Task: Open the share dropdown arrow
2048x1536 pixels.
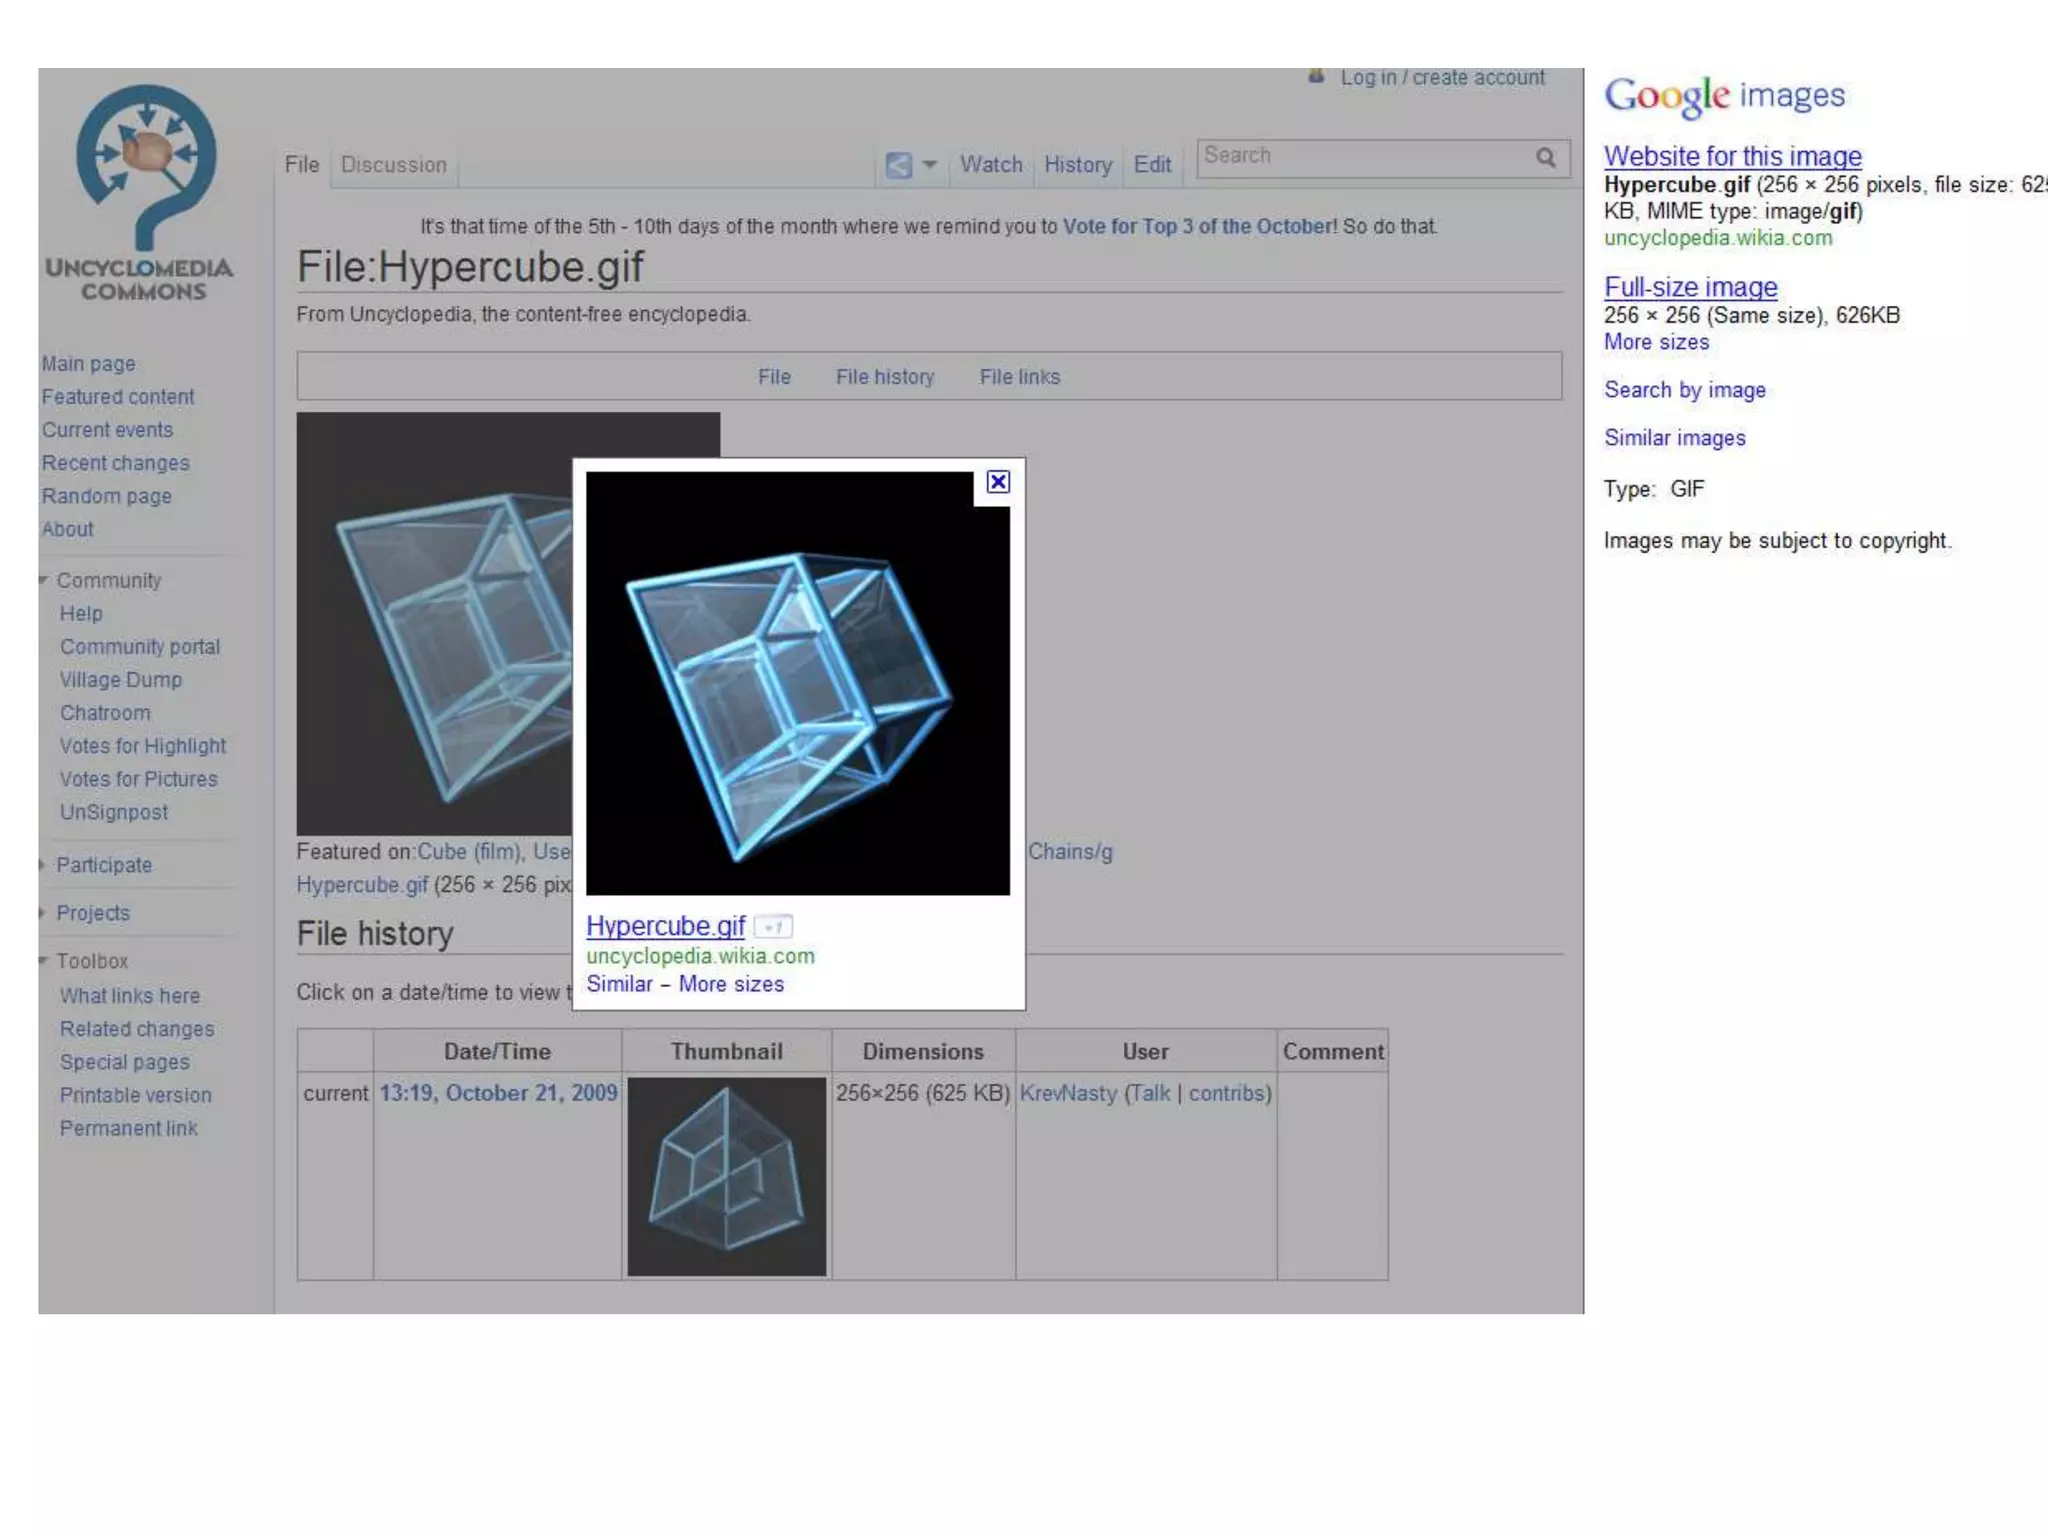Action: point(930,164)
